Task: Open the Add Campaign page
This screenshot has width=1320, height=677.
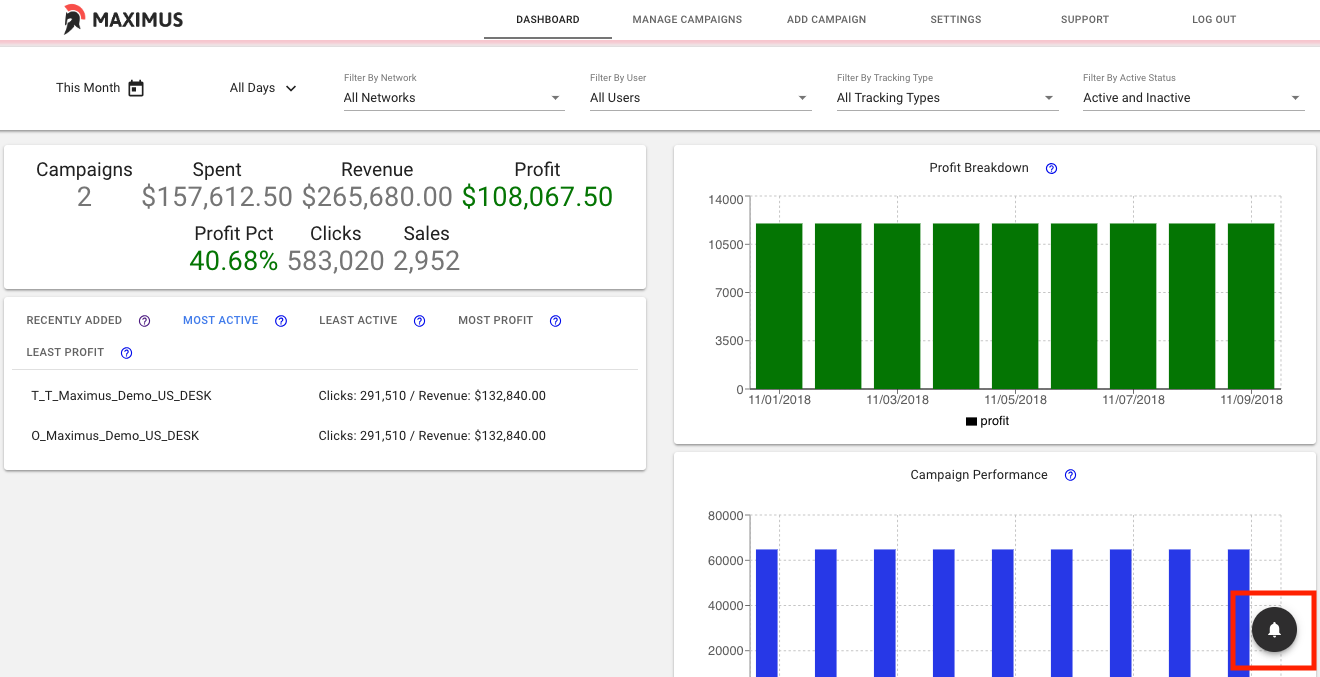Action: [827, 20]
